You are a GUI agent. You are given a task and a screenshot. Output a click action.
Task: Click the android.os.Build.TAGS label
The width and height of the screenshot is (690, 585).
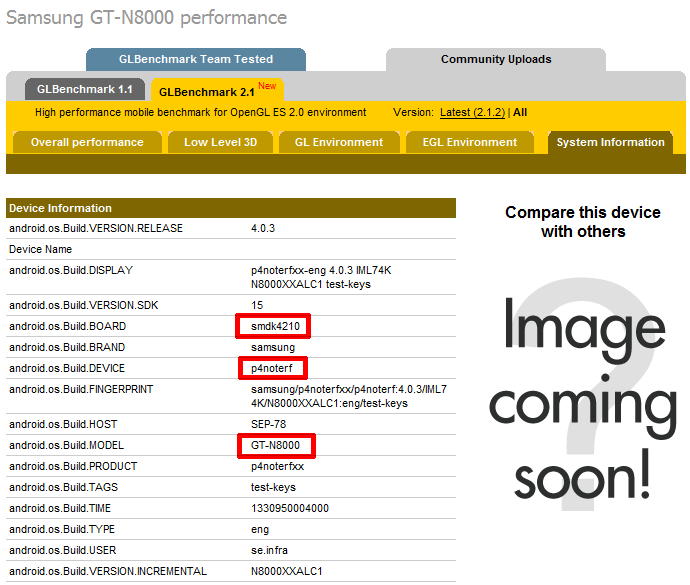(x=63, y=488)
